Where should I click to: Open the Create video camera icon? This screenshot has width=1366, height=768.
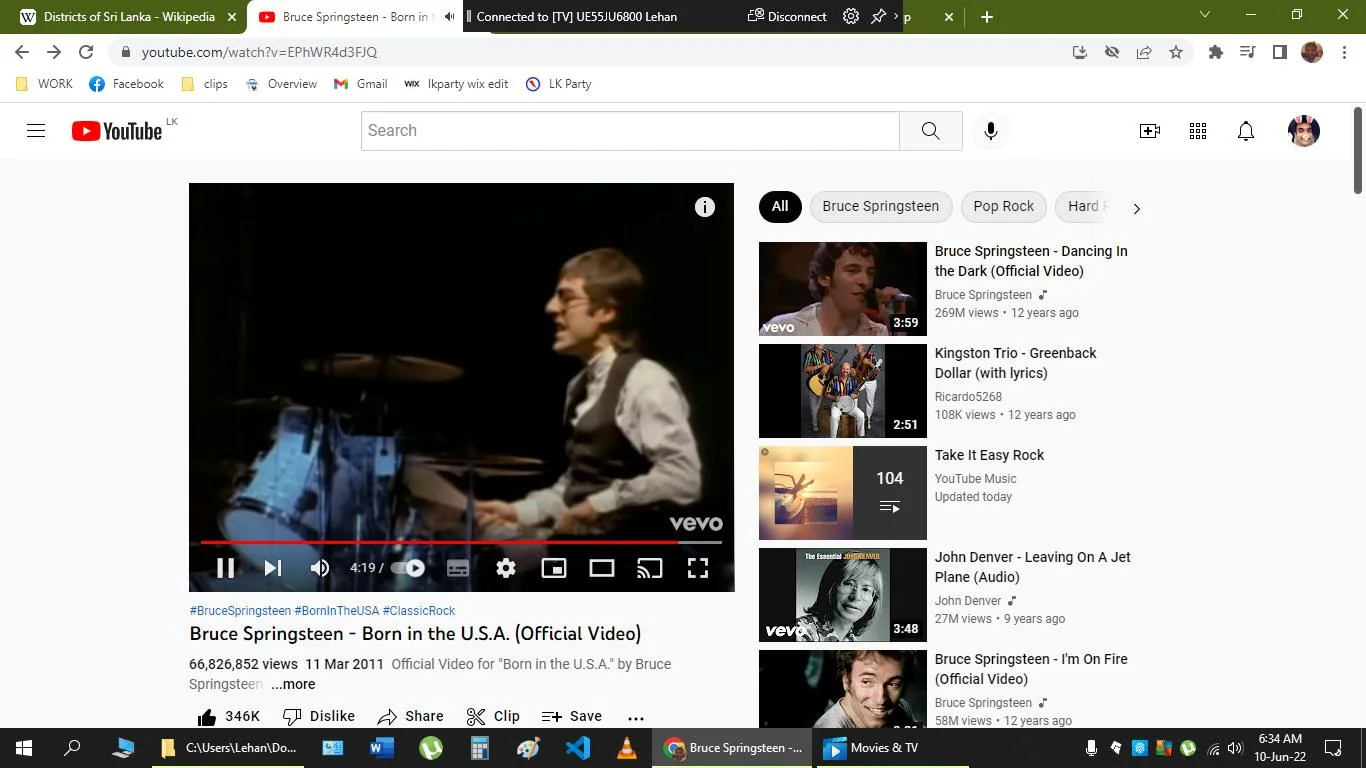point(1150,131)
